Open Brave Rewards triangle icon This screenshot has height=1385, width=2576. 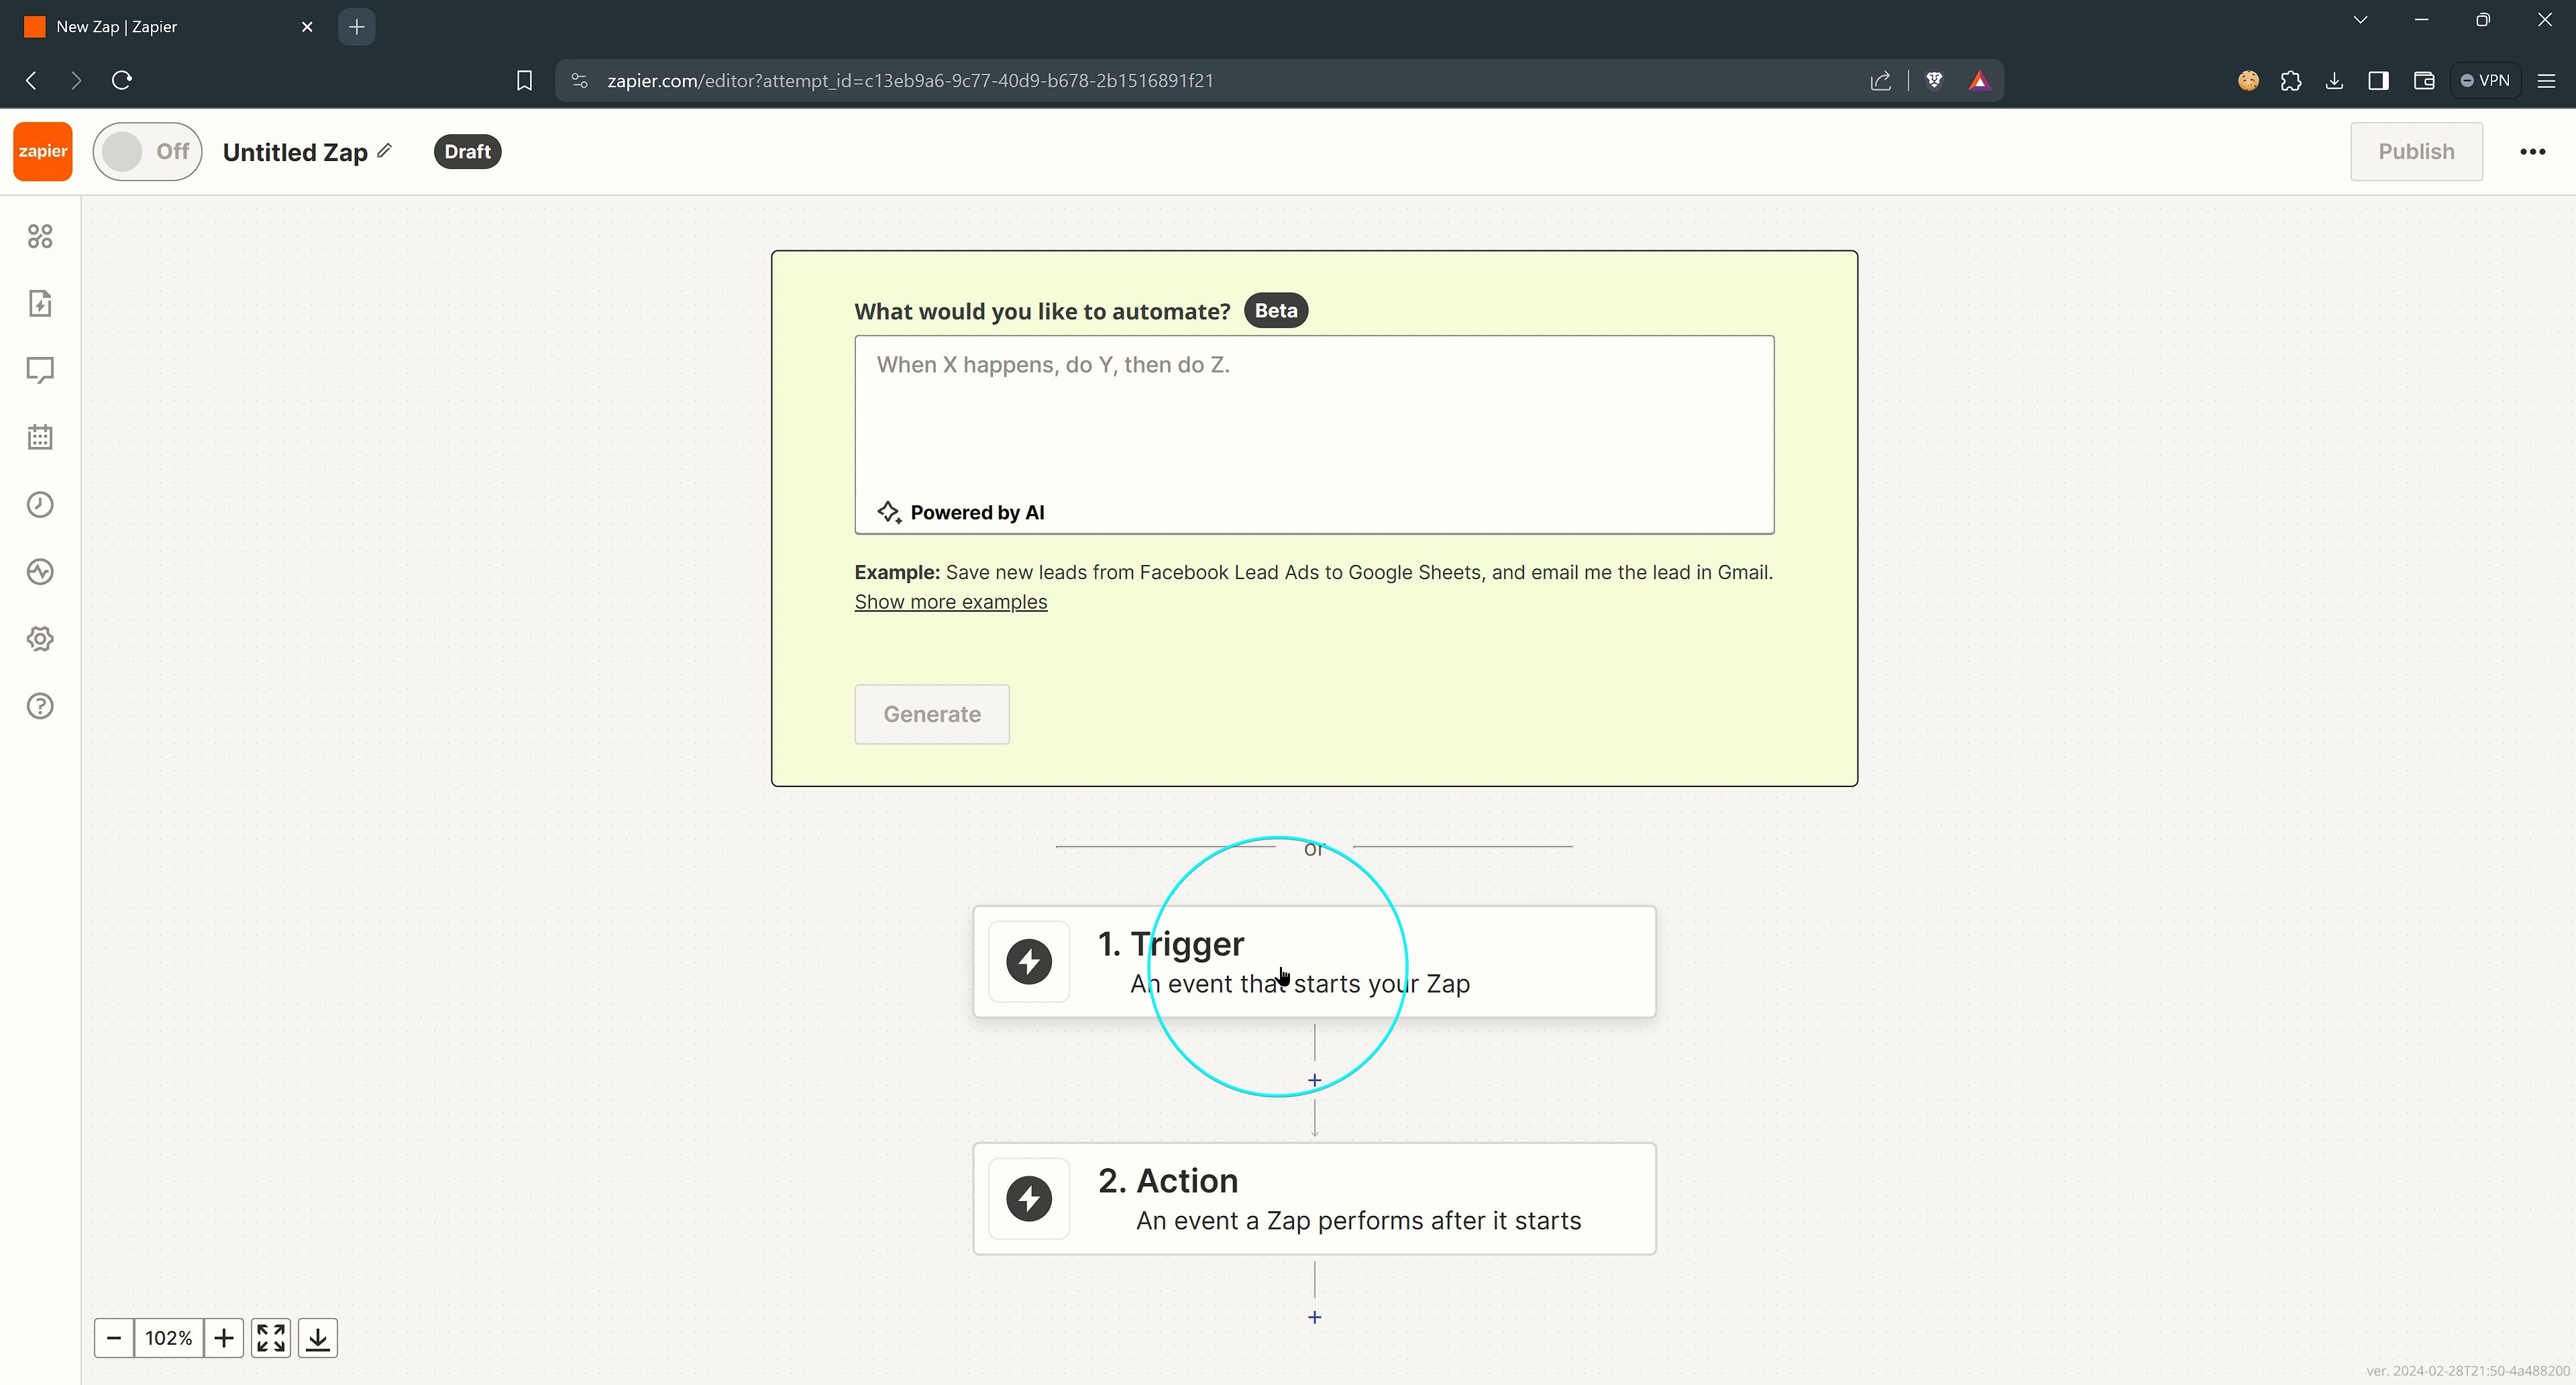1979,80
